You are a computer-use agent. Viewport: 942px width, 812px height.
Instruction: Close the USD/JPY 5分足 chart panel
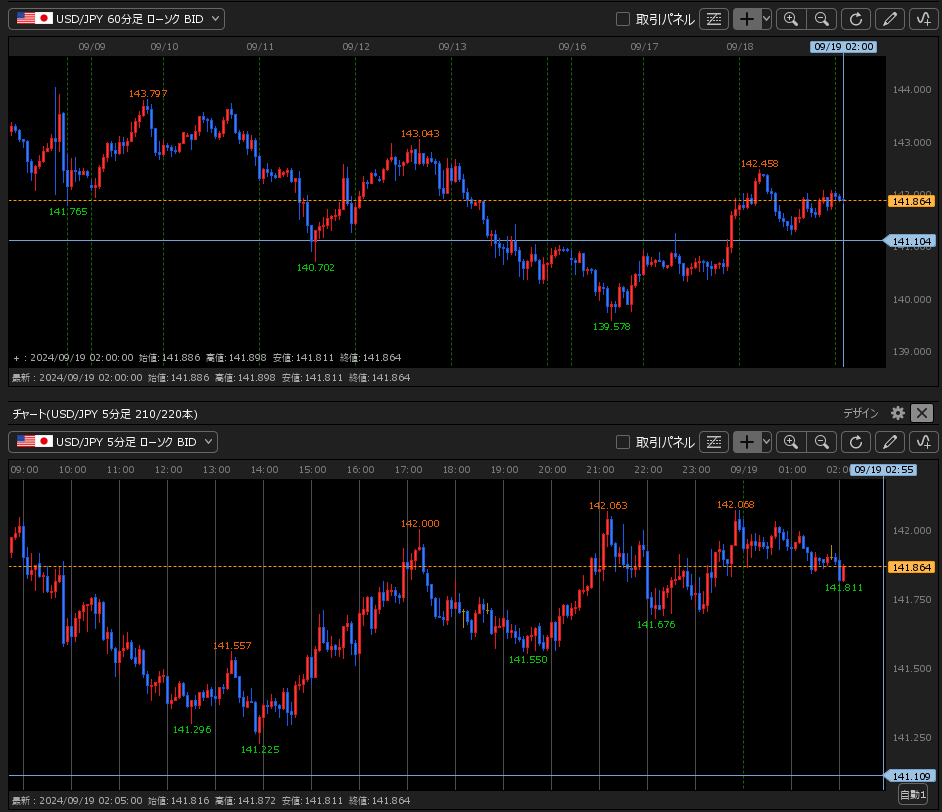point(922,413)
